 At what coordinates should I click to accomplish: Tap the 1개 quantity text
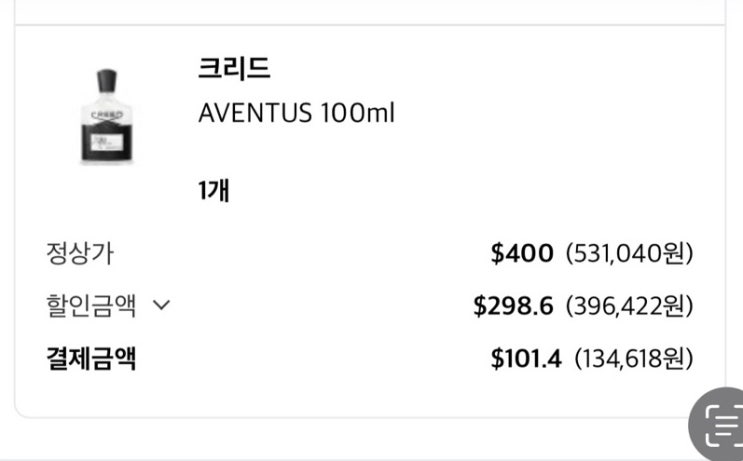point(214,190)
